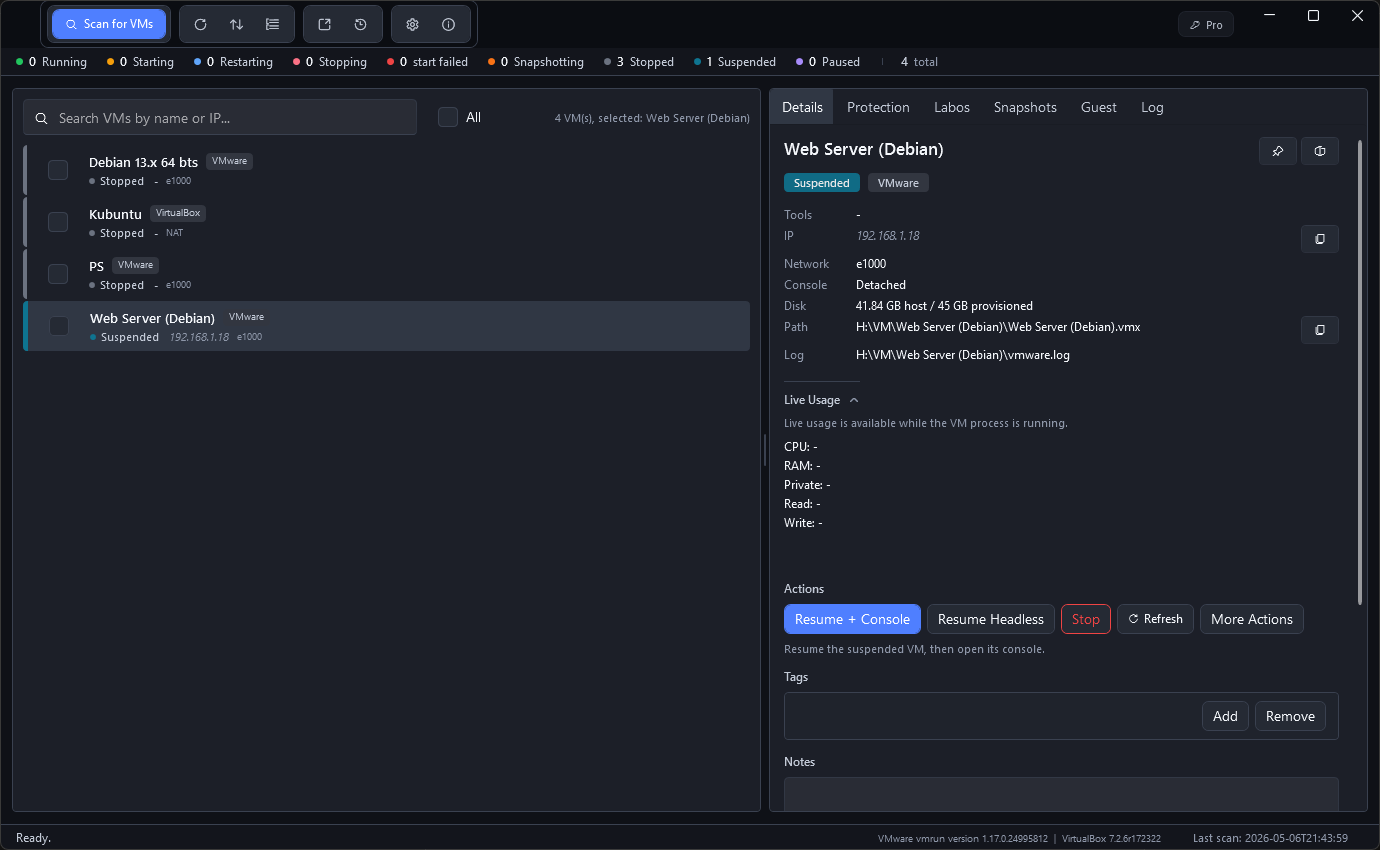Click the .vmx path text
This screenshot has height=850, width=1380.
tap(998, 327)
